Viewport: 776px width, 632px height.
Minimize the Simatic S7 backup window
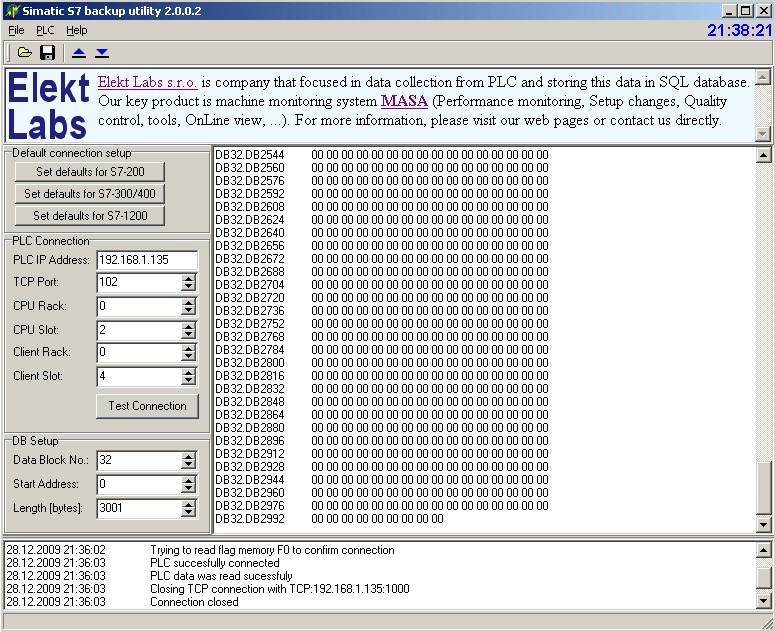[x=729, y=10]
